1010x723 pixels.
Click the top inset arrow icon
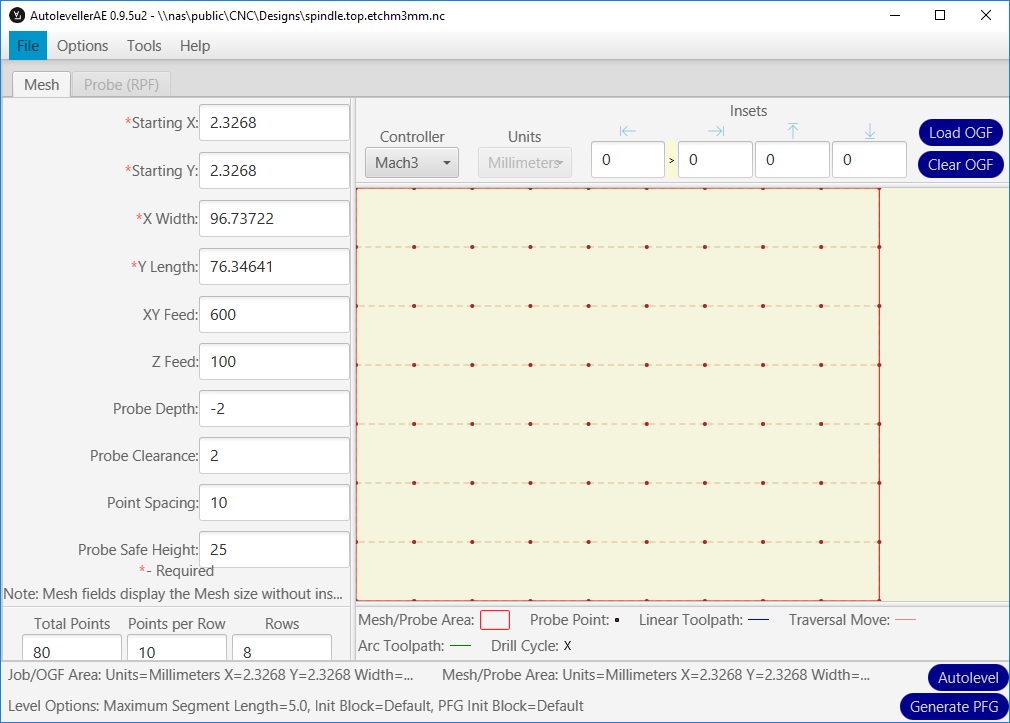[x=793, y=131]
